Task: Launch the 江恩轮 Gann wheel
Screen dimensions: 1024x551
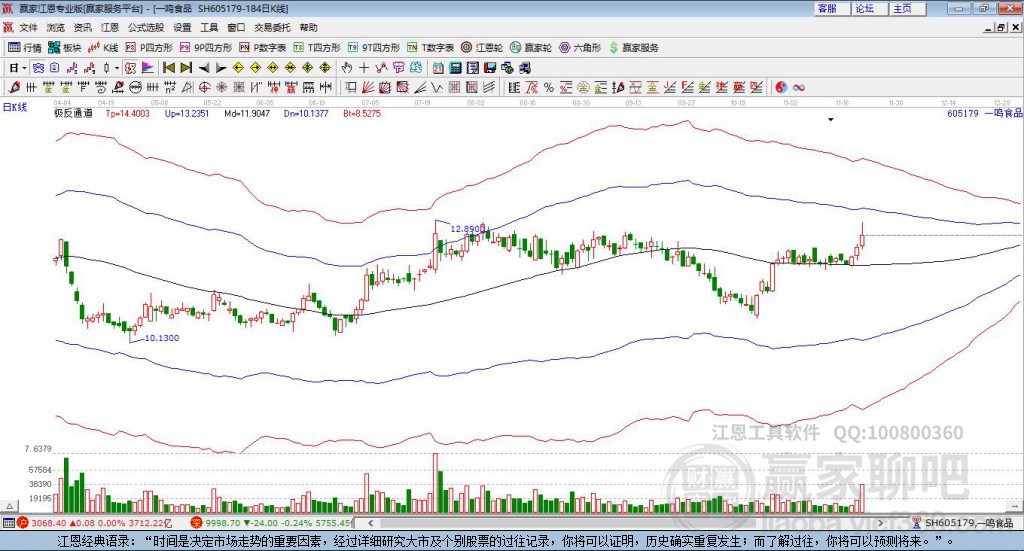Action: click(x=482, y=48)
